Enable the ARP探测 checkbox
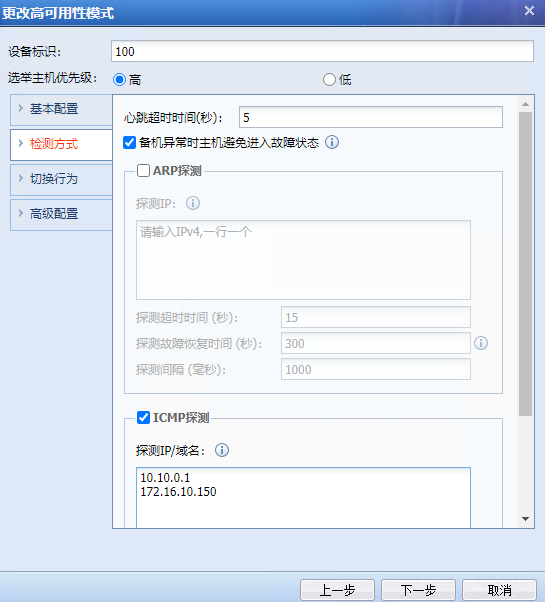Viewport: 545px width, 602px height. tap(143, 170)
